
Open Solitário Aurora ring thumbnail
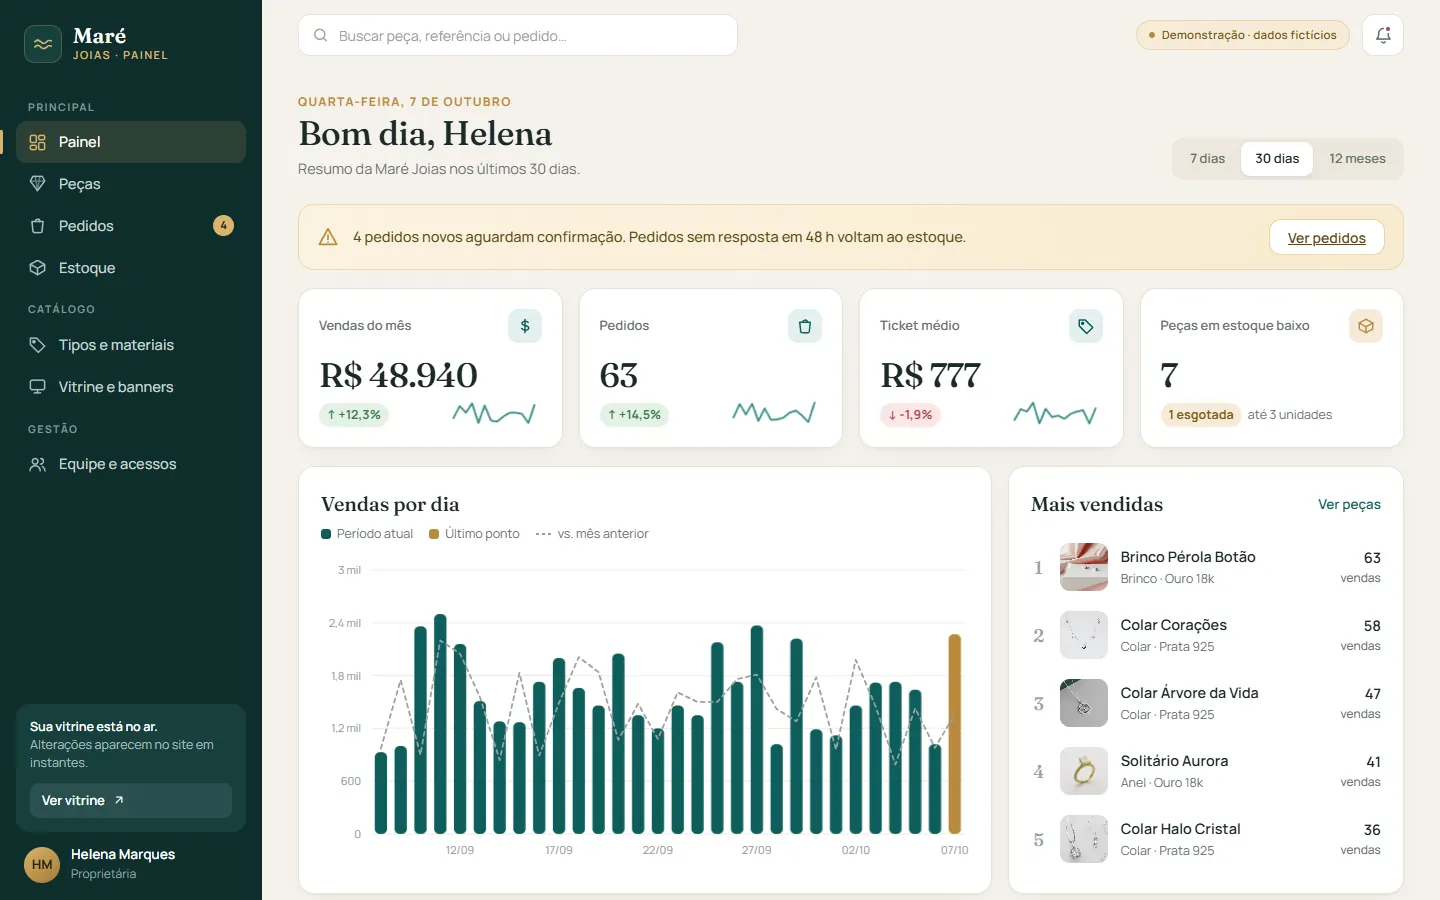(1084, 771)
